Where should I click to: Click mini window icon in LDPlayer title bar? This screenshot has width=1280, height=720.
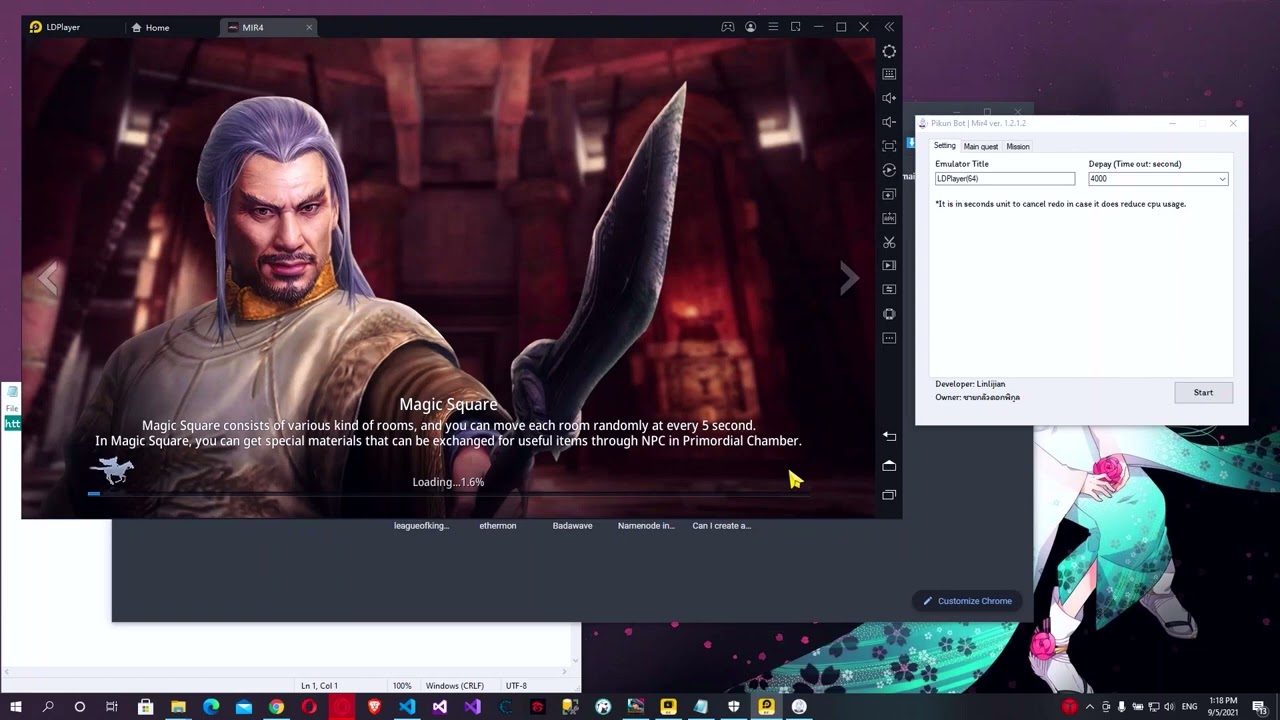coord(796,27)
